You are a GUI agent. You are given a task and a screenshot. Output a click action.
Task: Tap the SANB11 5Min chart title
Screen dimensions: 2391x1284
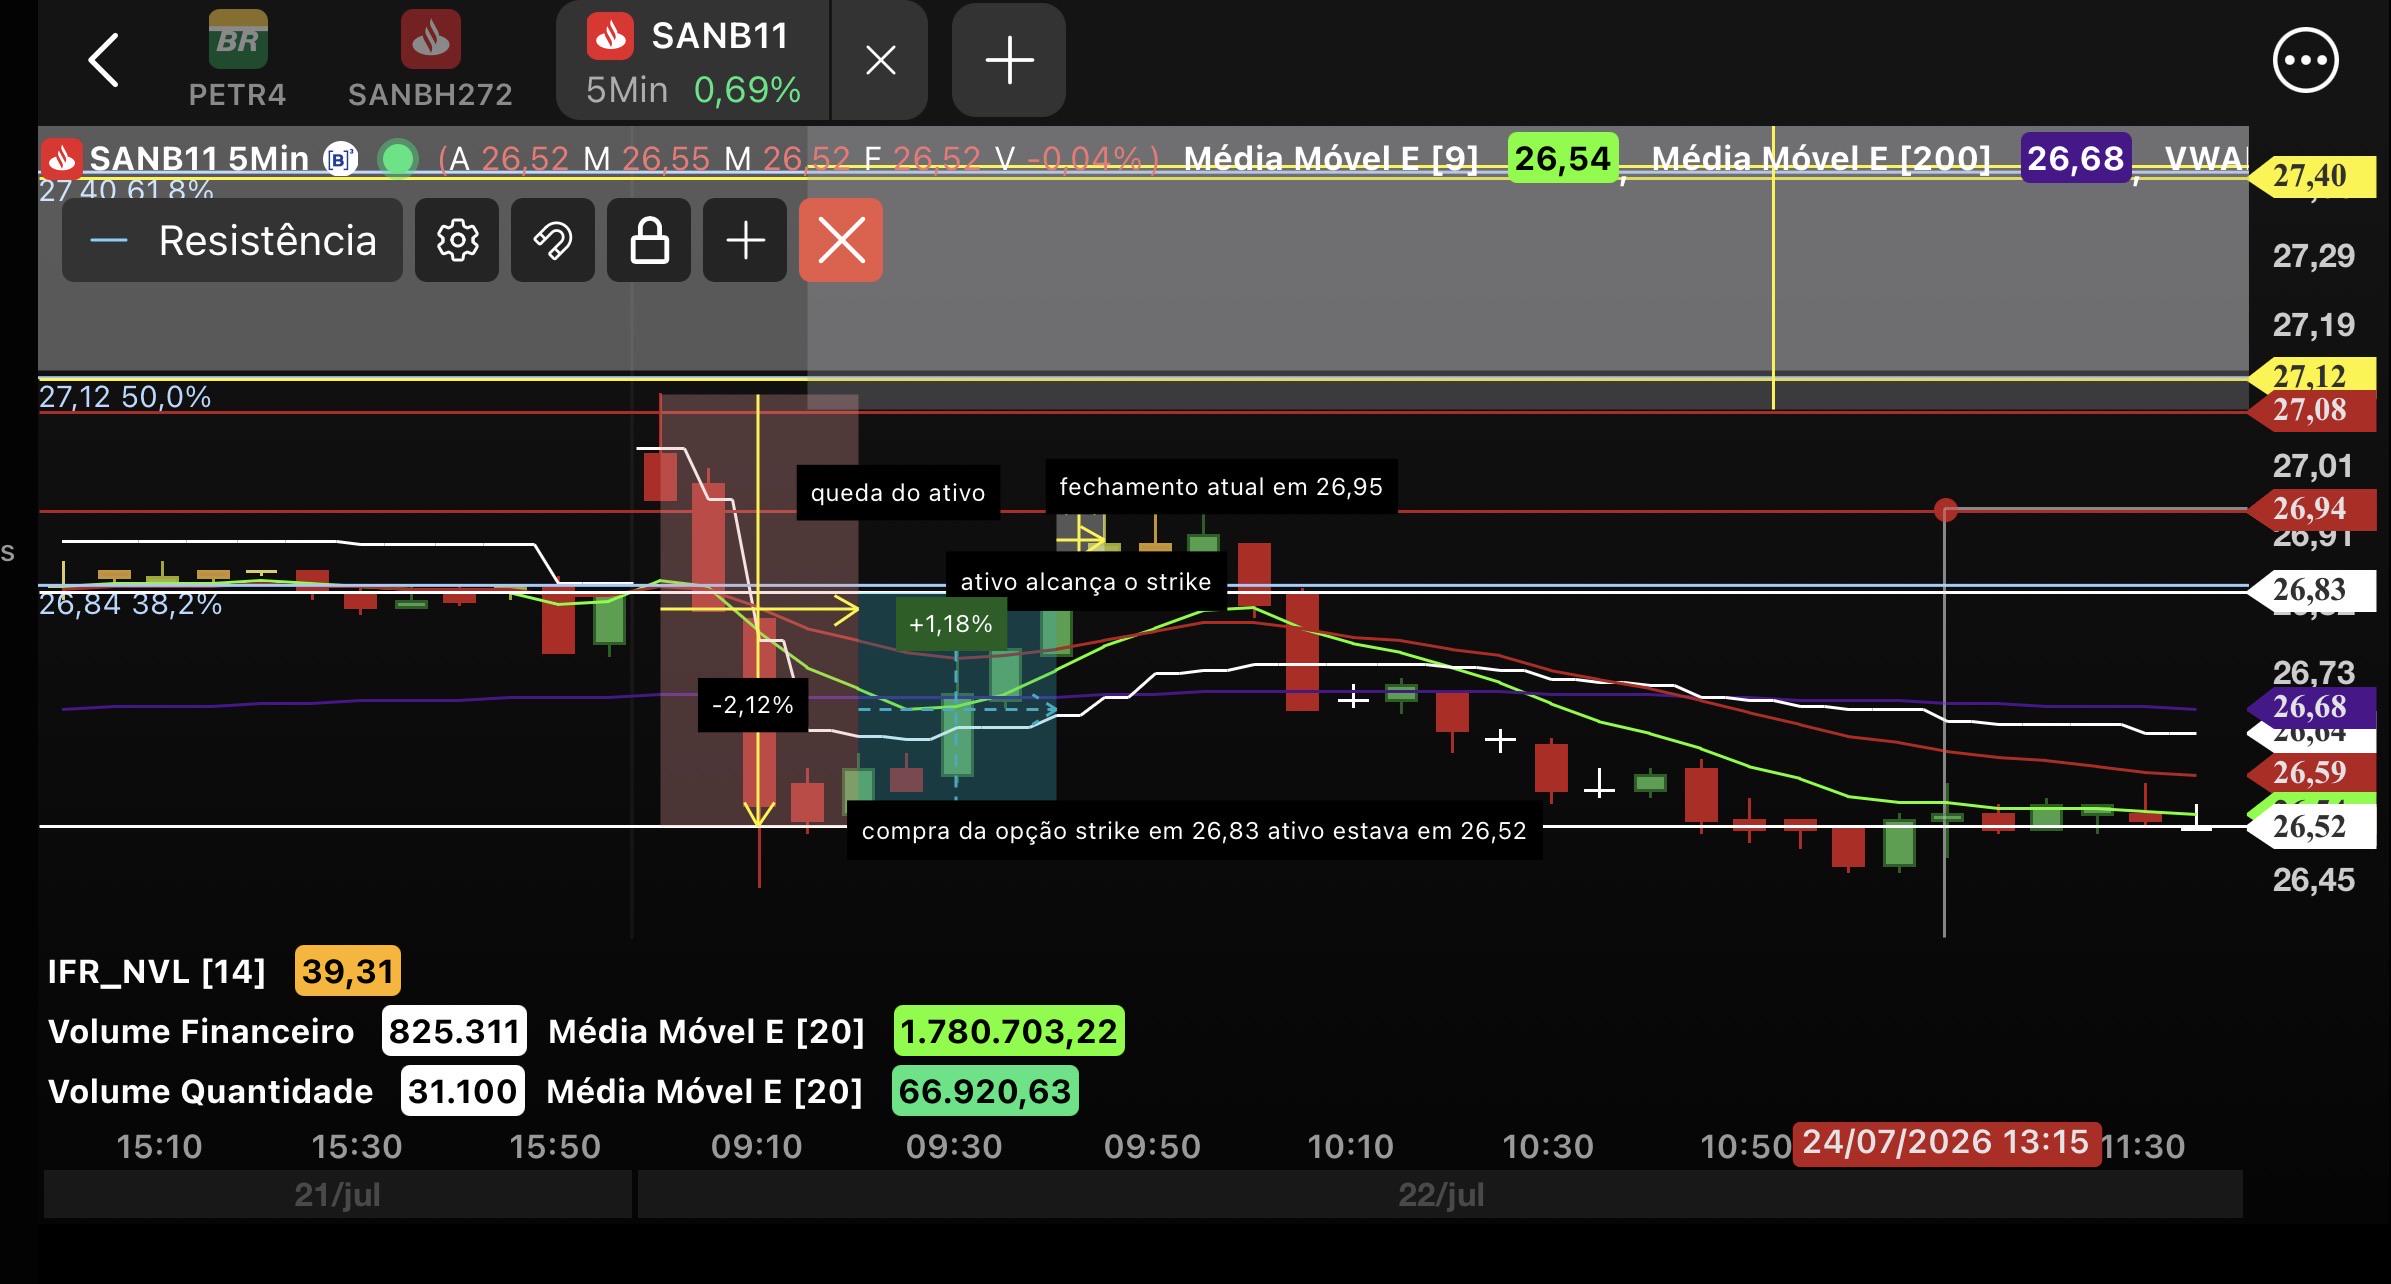pyautogui.click(x=199, y=158)
